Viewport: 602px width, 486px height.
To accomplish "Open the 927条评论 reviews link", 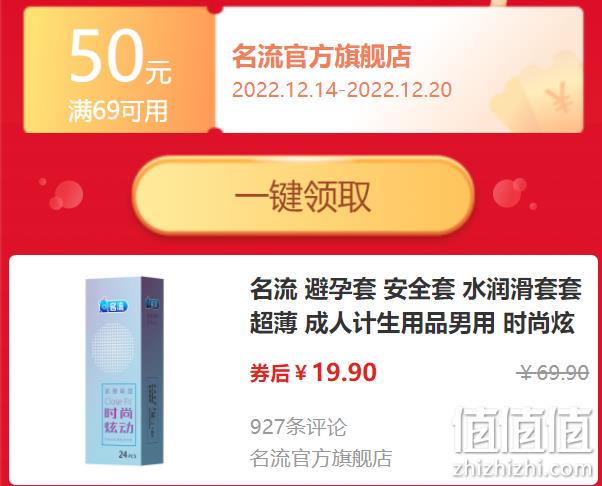I will (x=298, y=426).
